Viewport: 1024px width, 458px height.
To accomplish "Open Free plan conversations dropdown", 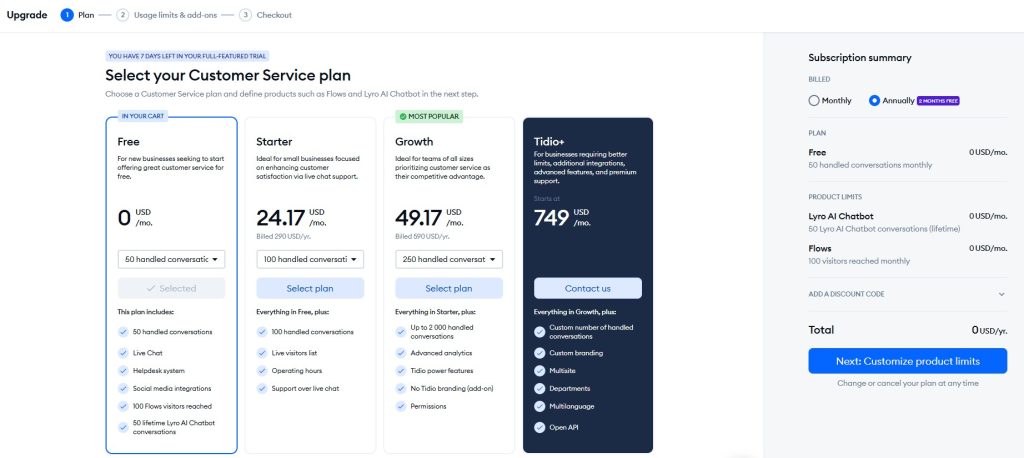I will tap(171, 259).
